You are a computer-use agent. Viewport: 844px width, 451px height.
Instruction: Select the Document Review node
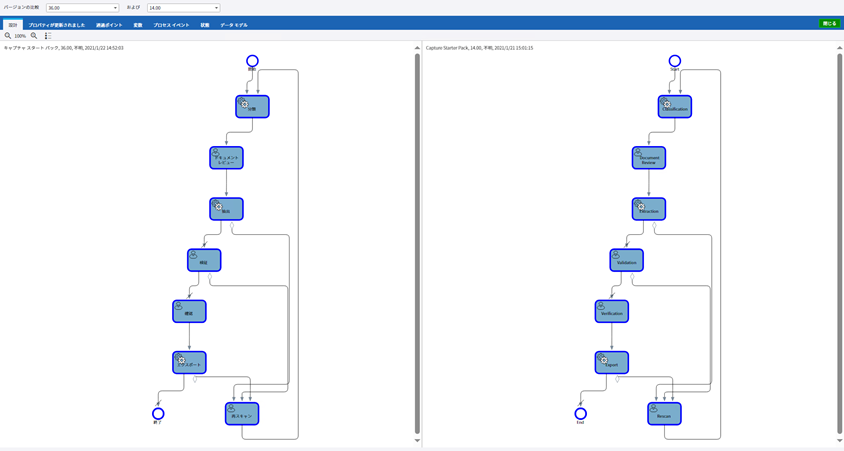pos(649,157)
